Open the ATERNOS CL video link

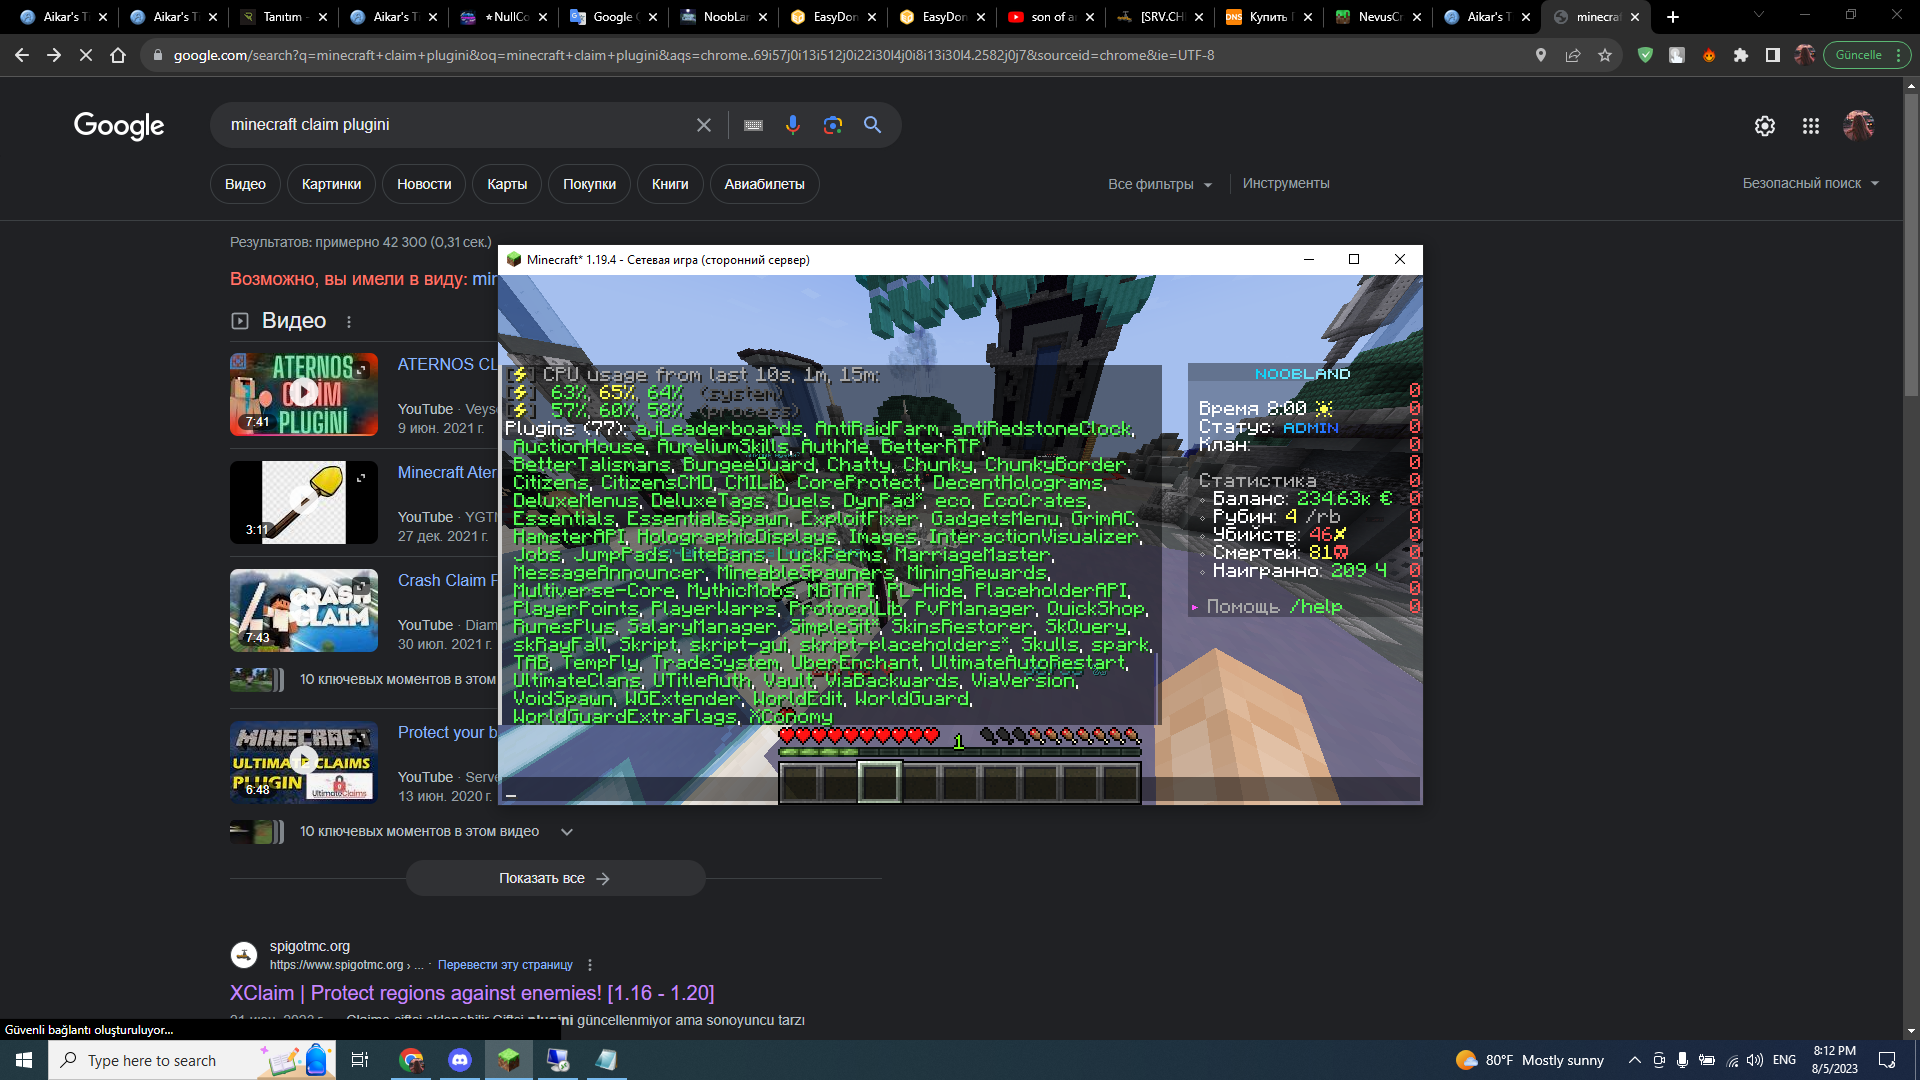coord(447,365)
